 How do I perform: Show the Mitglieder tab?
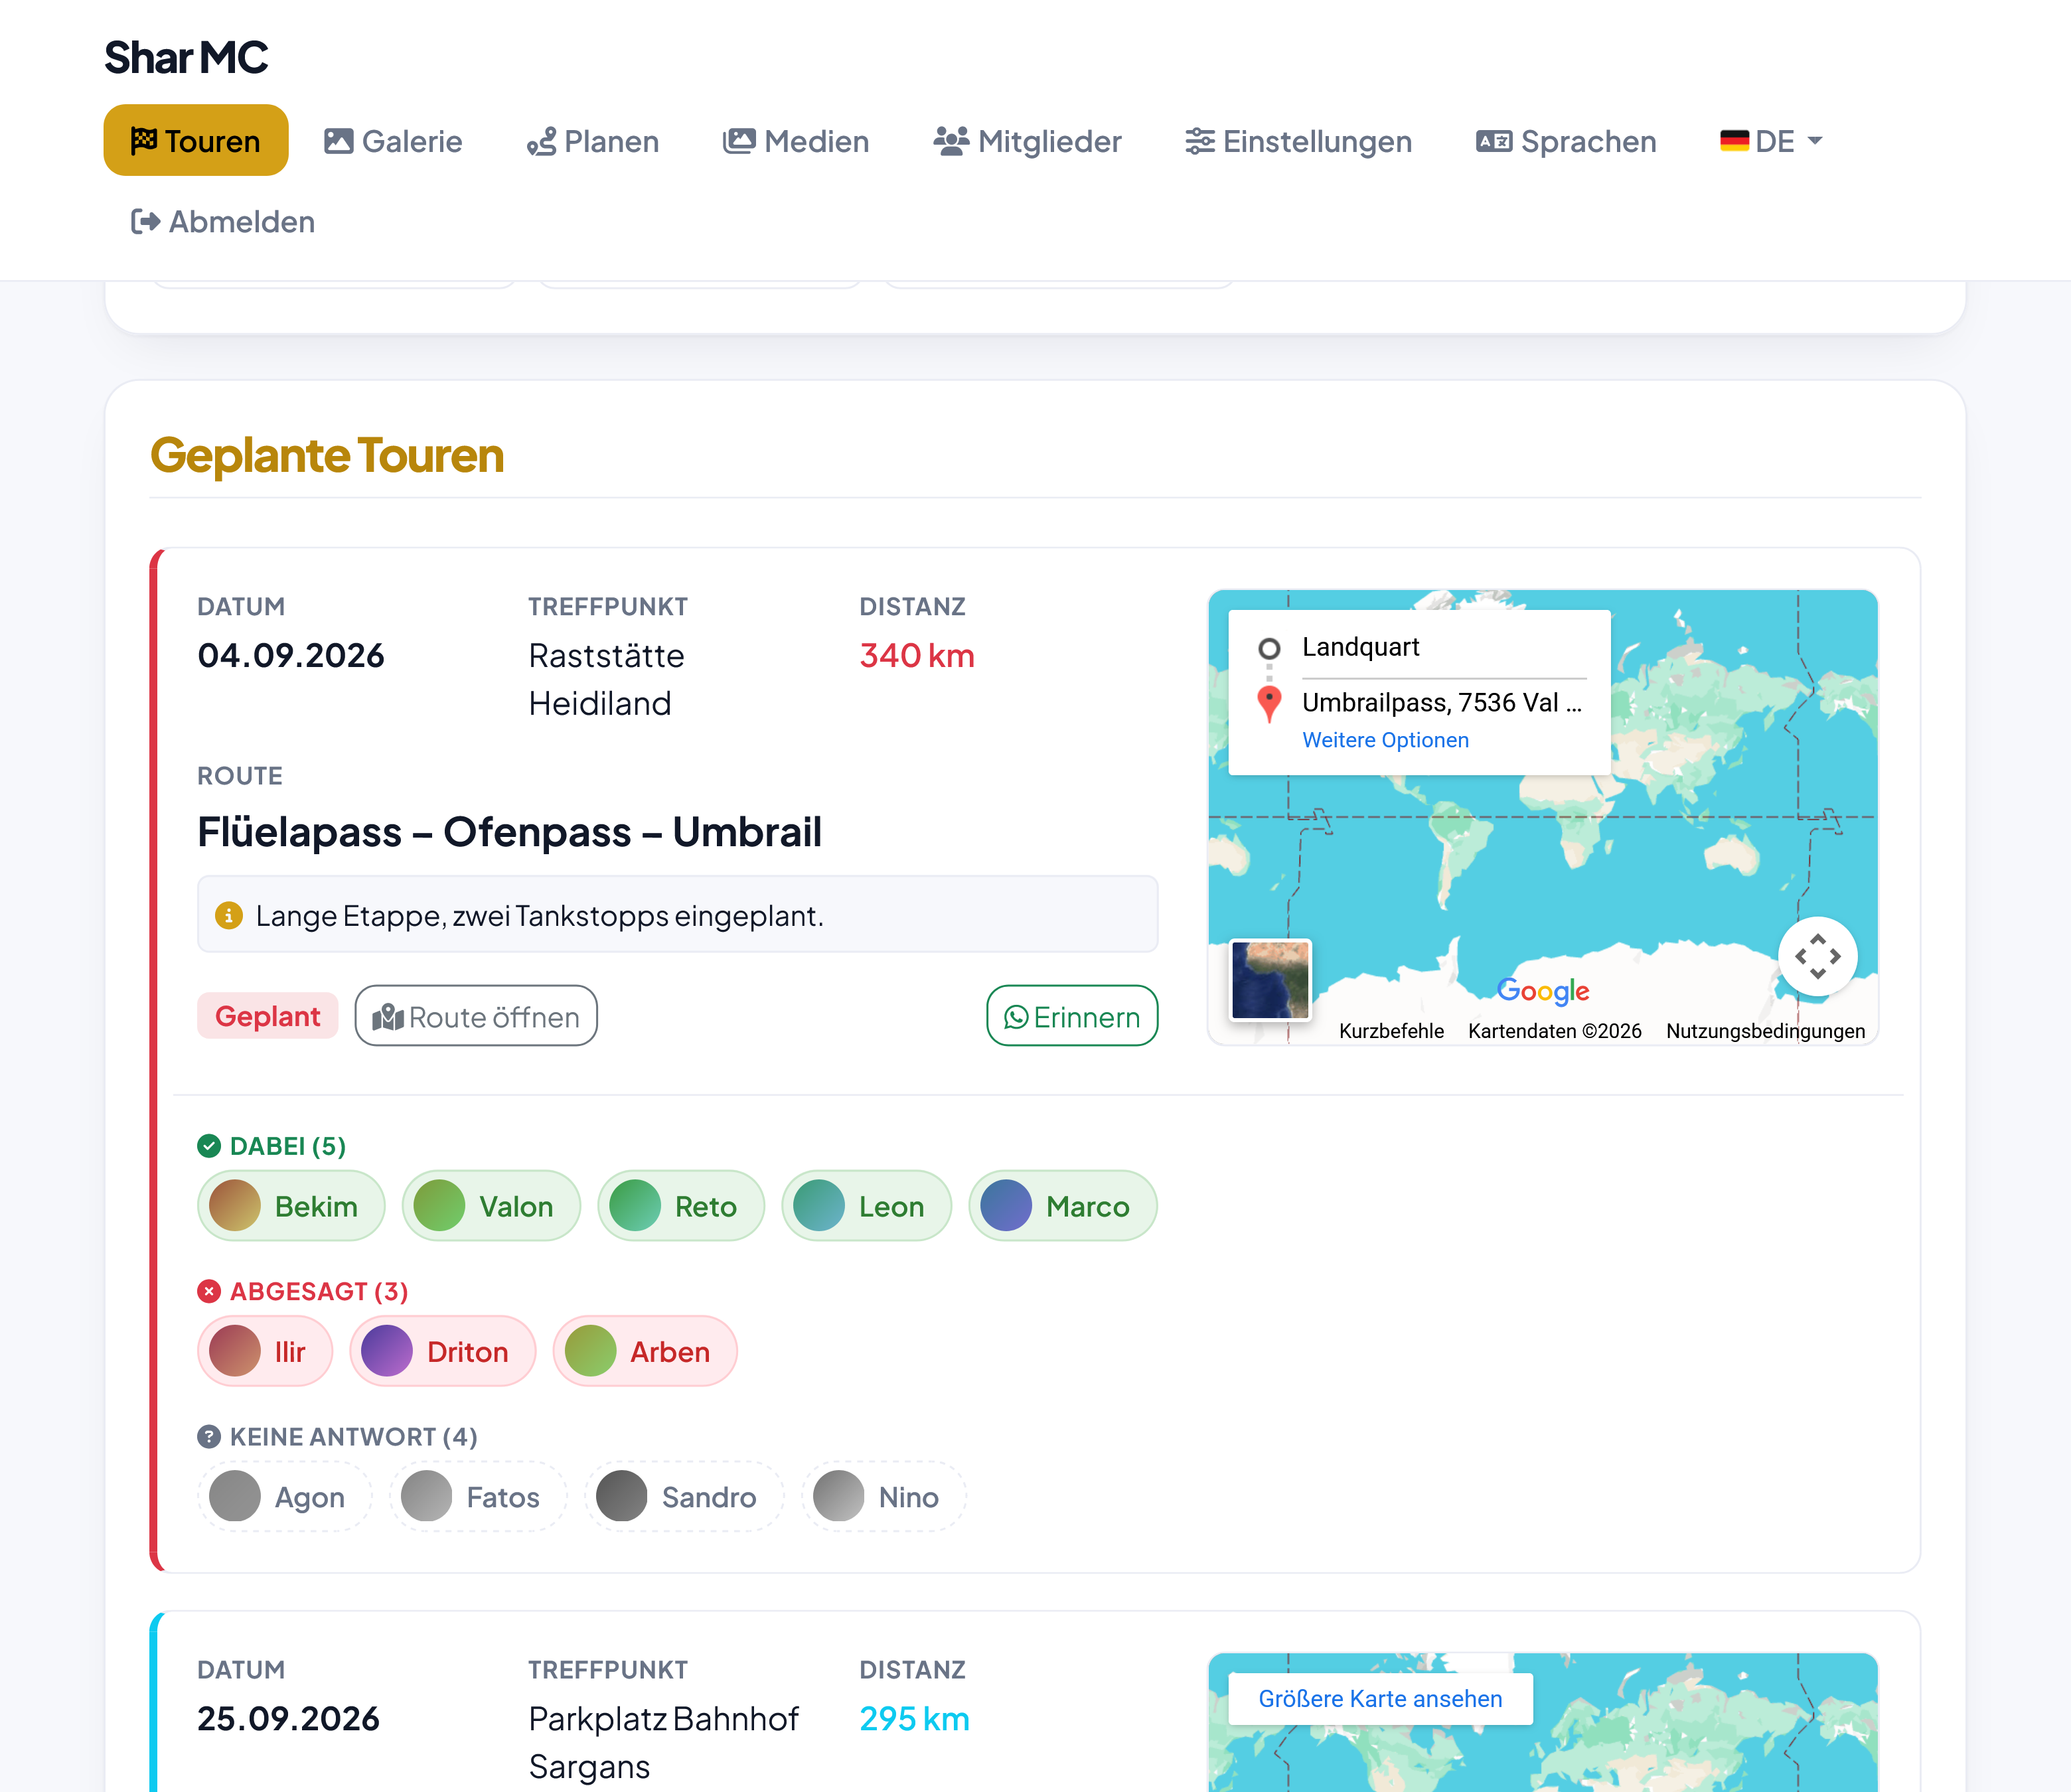[x=1027, y=141]
